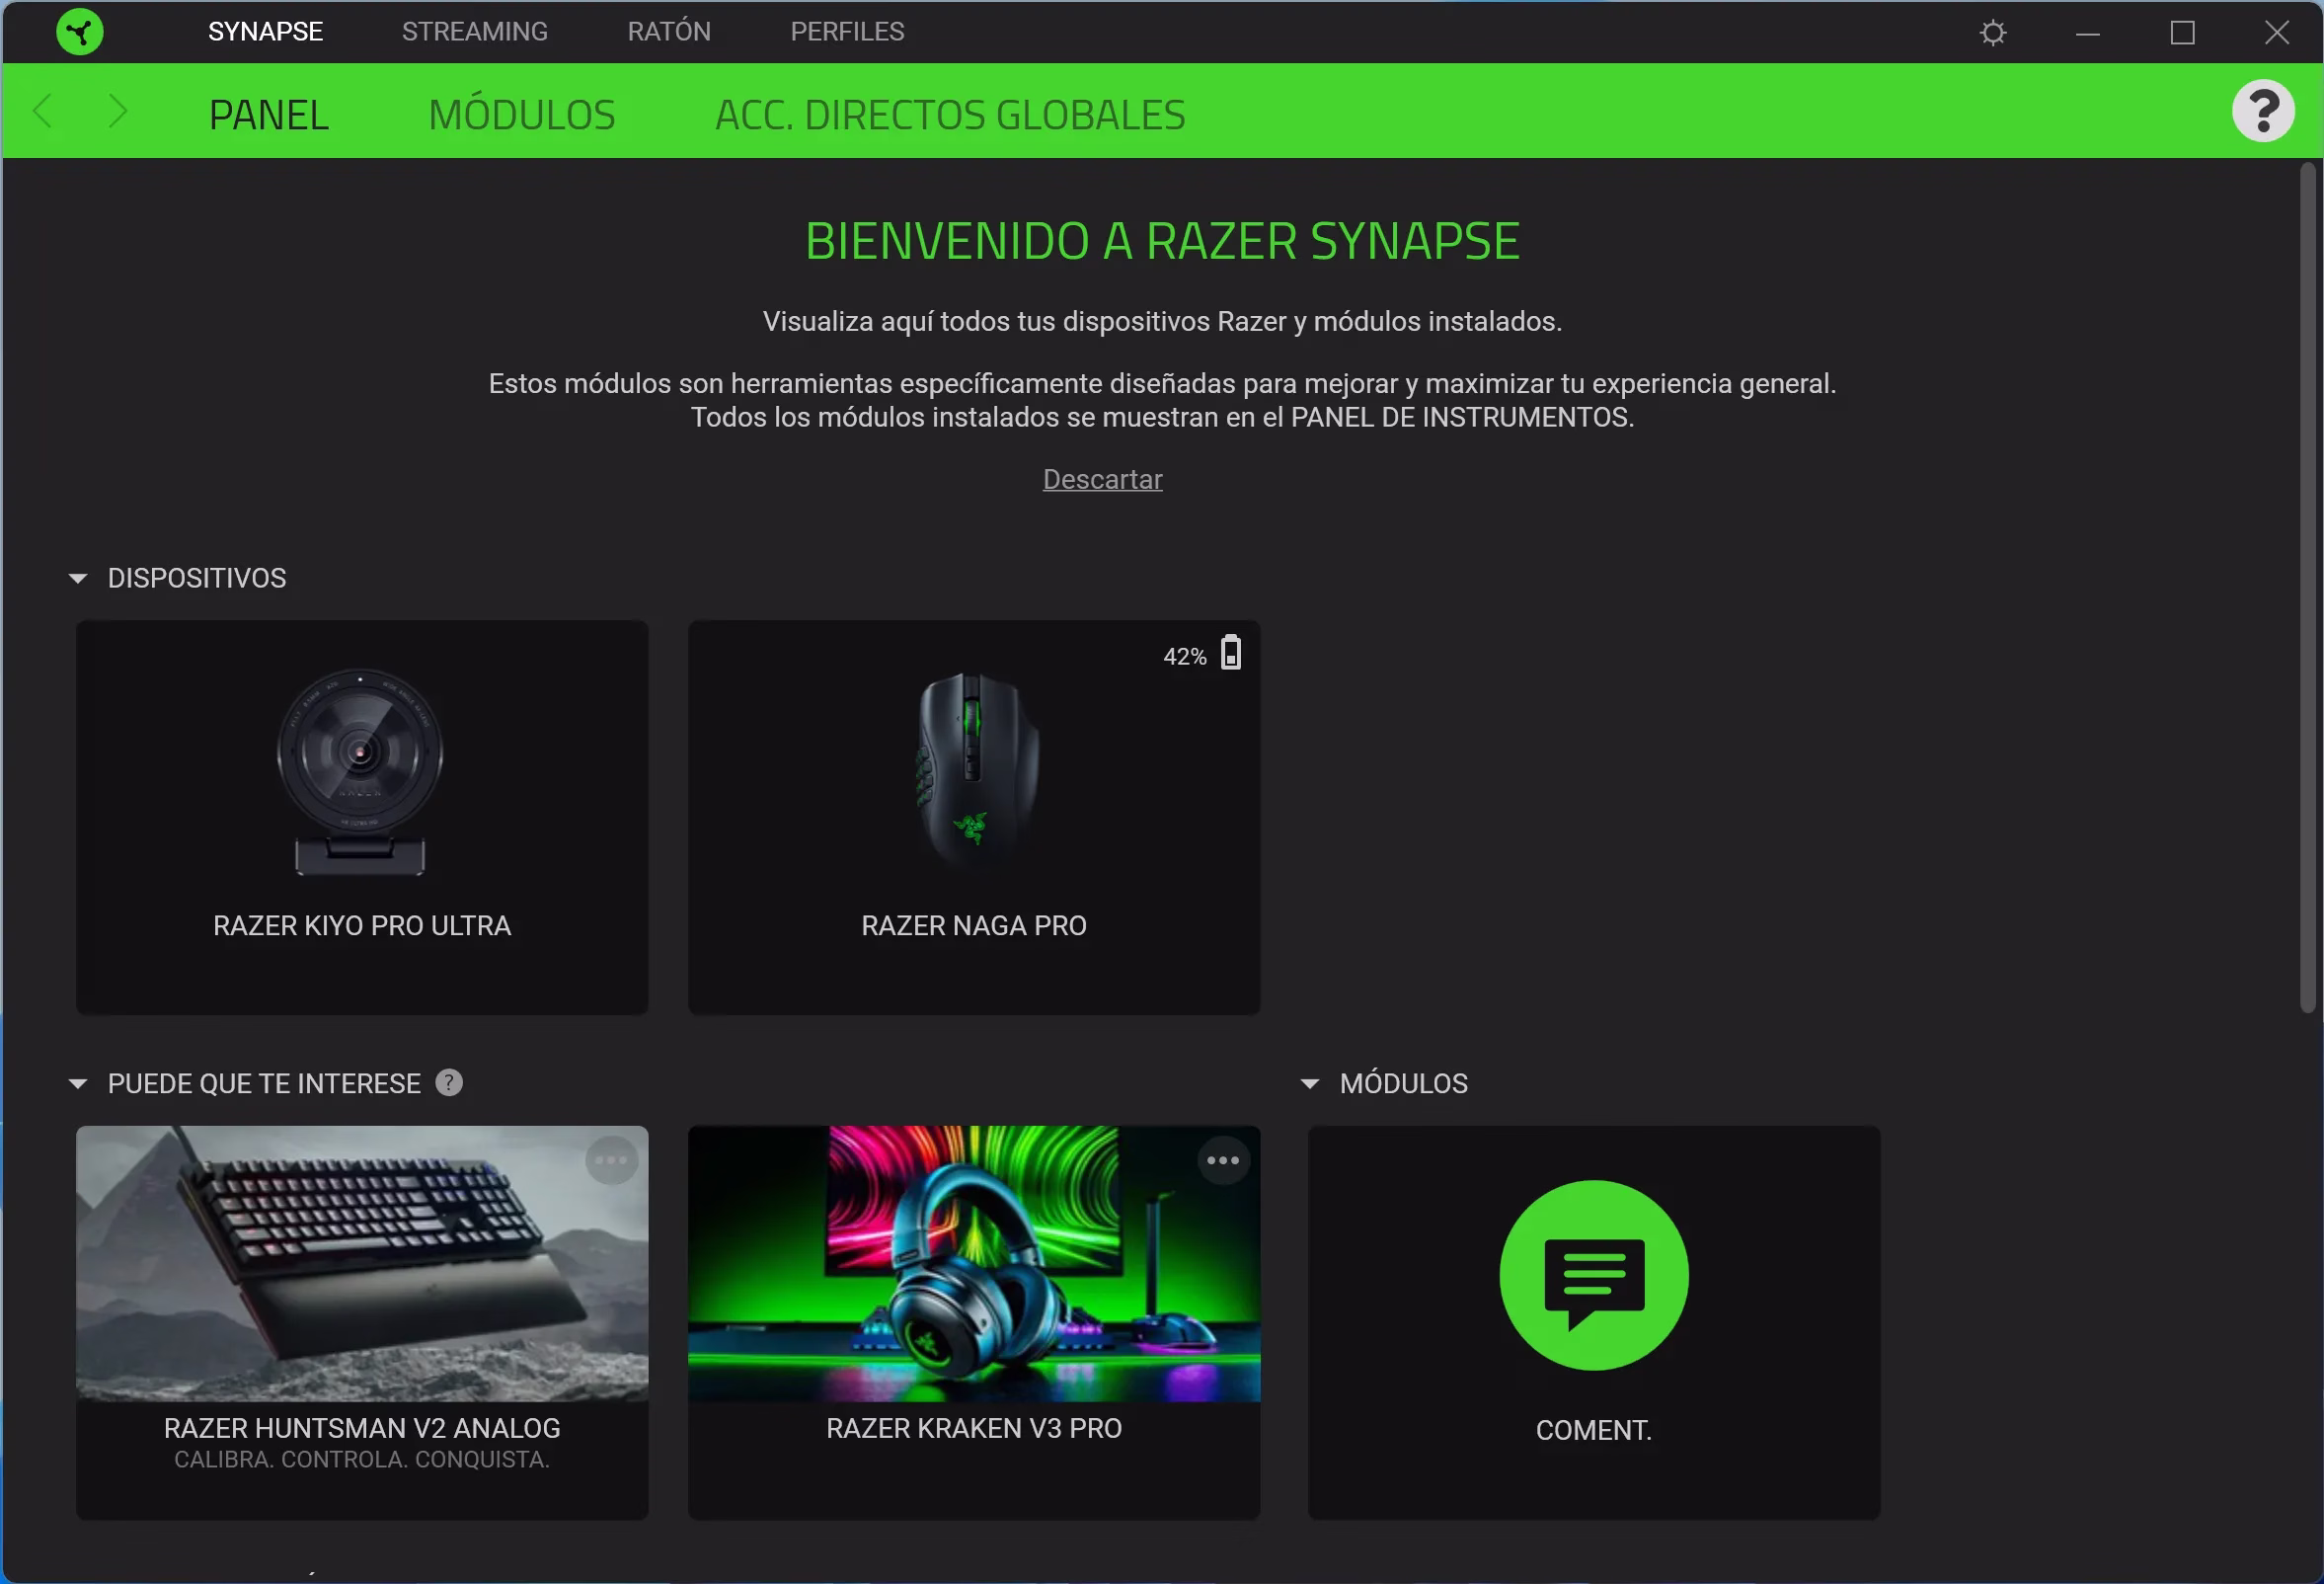Collapse the Puede que te interese section
The width and height of the screenshot is (2324, 1584).
(77, 1084)
